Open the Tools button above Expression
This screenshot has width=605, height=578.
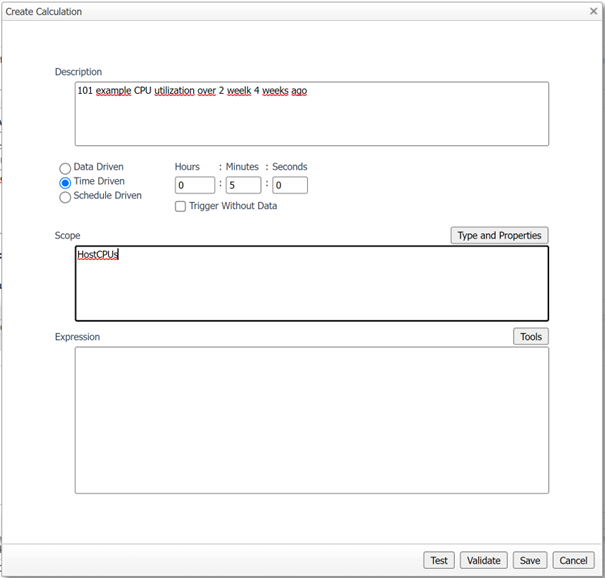click(x=531, y=337)
